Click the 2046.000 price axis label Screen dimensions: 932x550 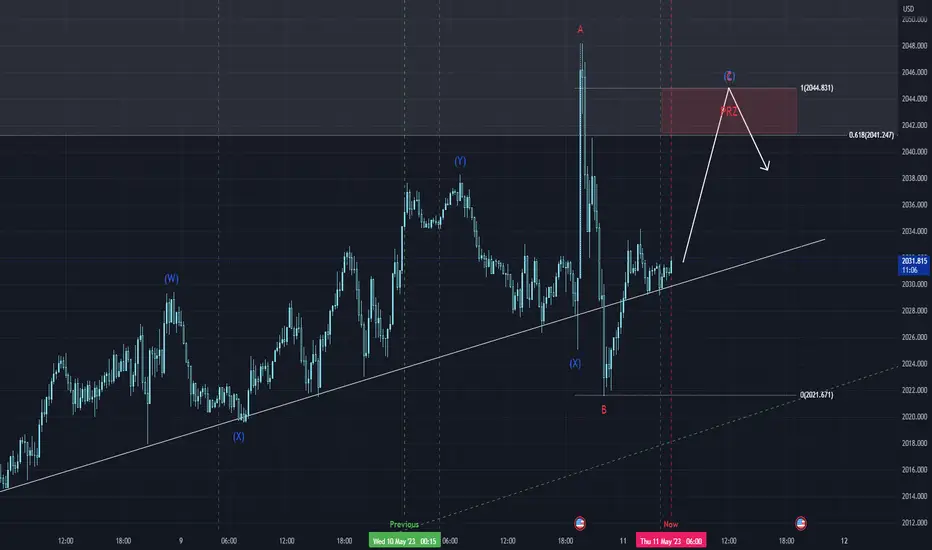click(x=914, y=73)
